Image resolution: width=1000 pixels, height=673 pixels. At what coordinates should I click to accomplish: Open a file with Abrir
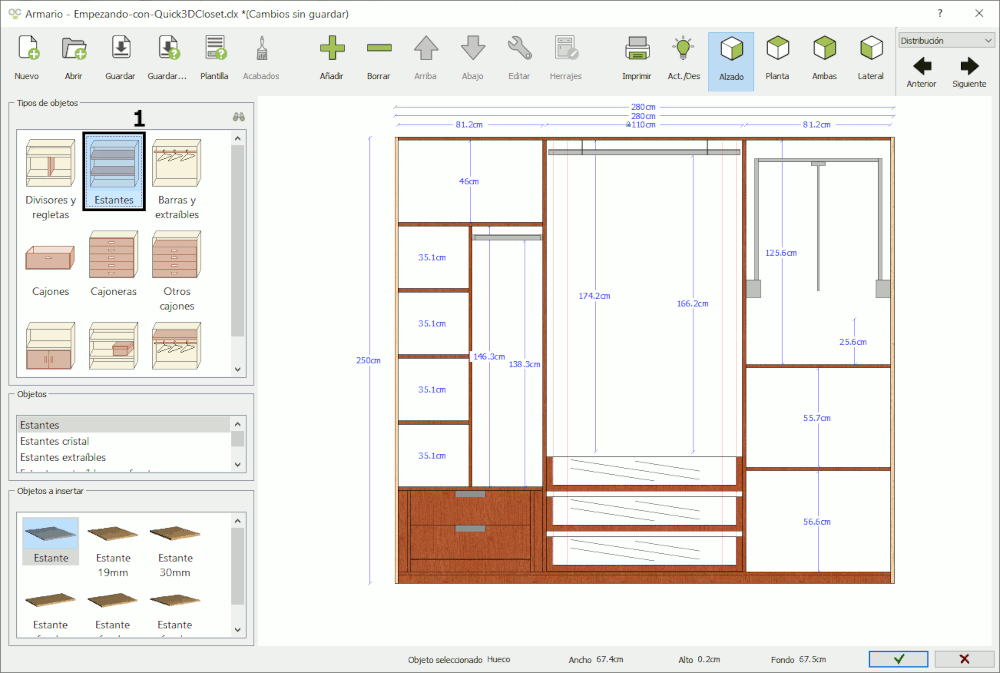coord(74,58)
